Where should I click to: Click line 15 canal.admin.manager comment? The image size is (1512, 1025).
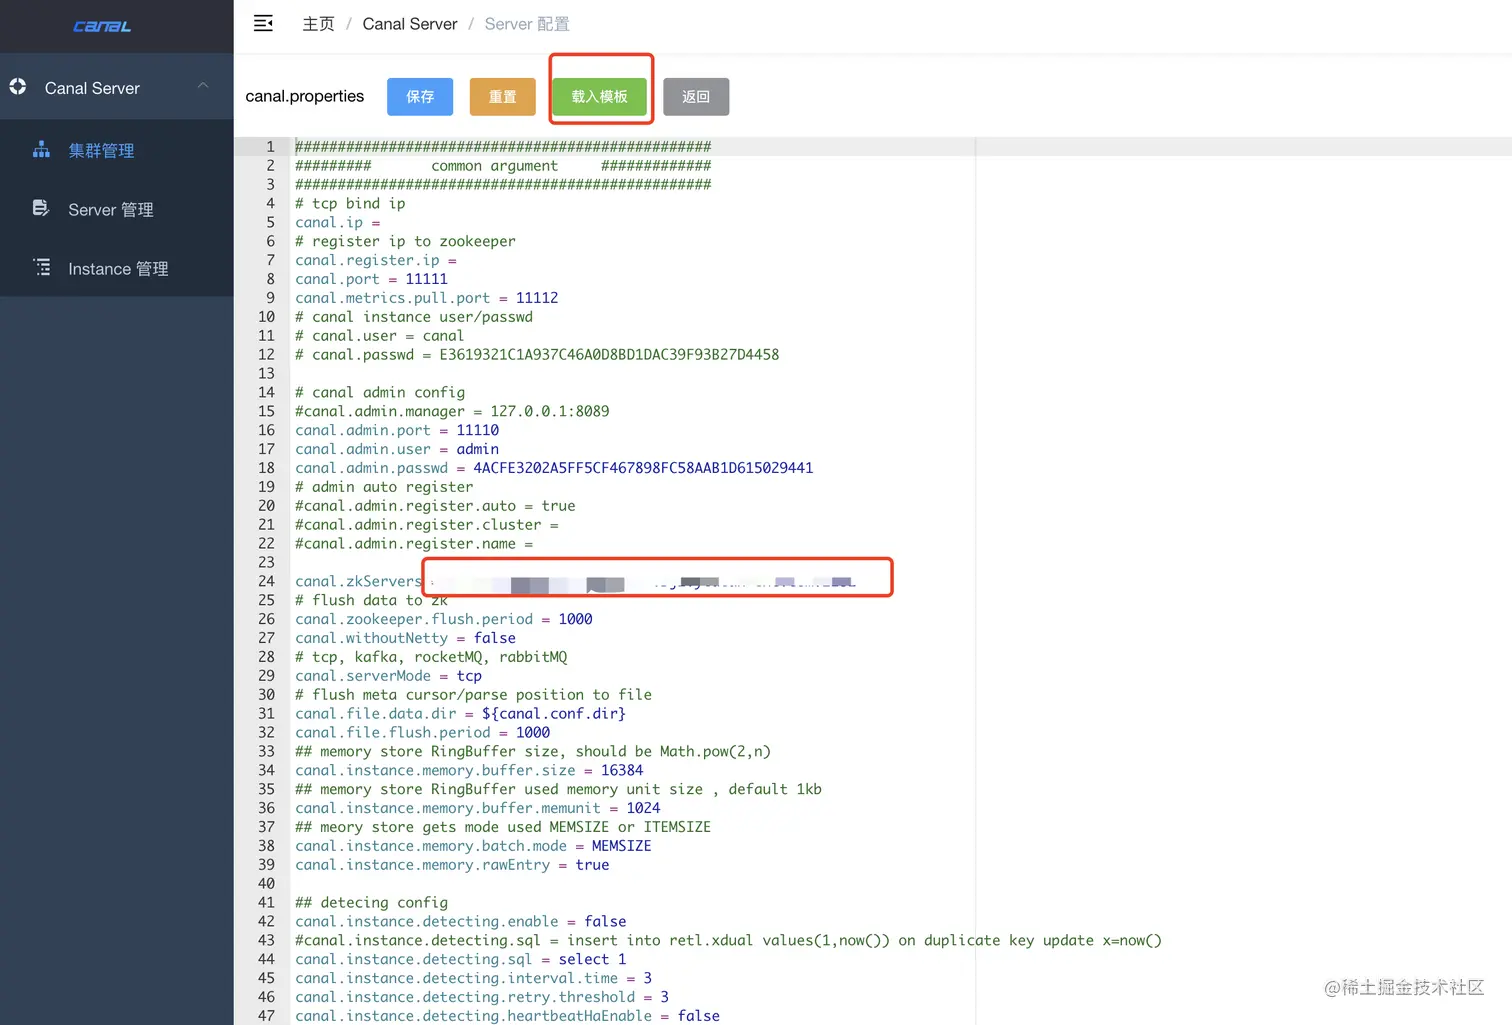coord(452,411)
